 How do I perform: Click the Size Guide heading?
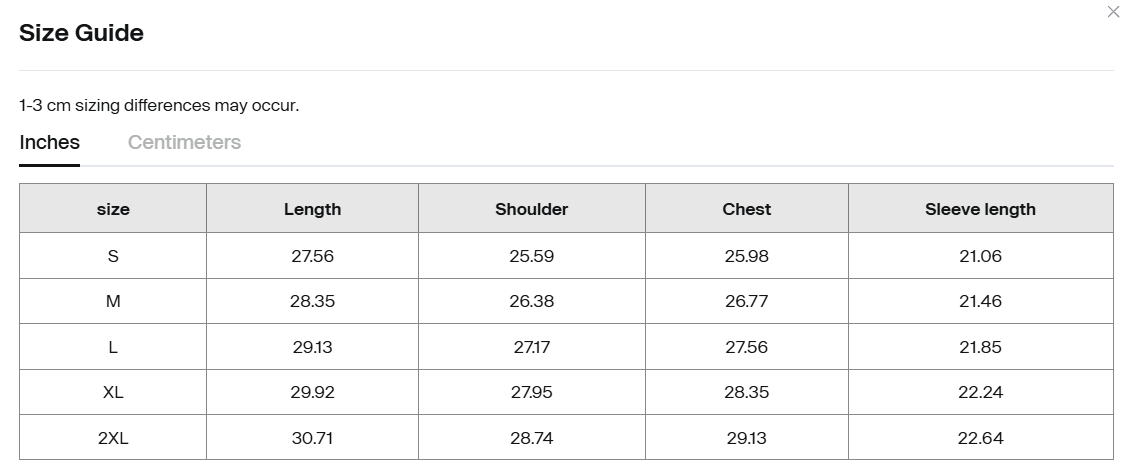[x=81, y=33]
